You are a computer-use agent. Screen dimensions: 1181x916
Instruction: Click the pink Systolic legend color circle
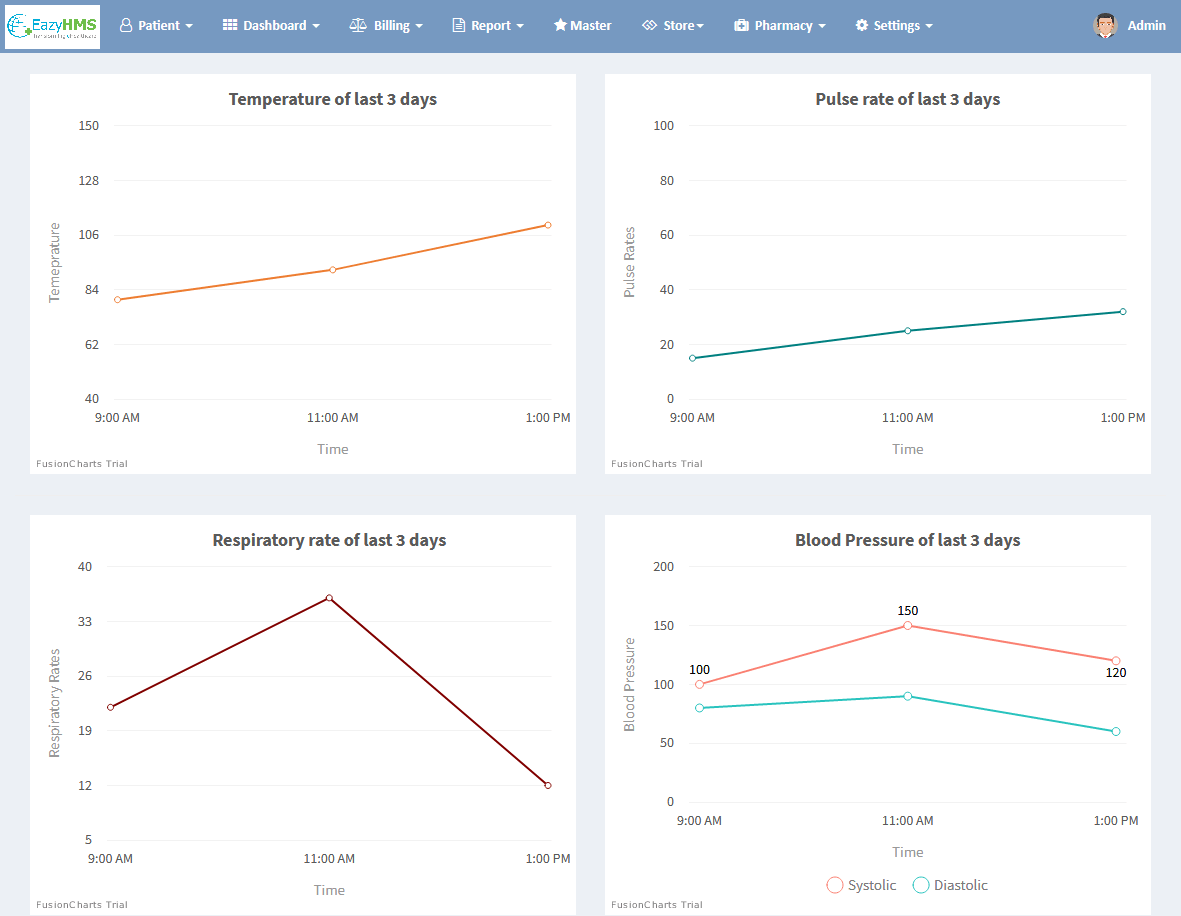click(835, 885)
